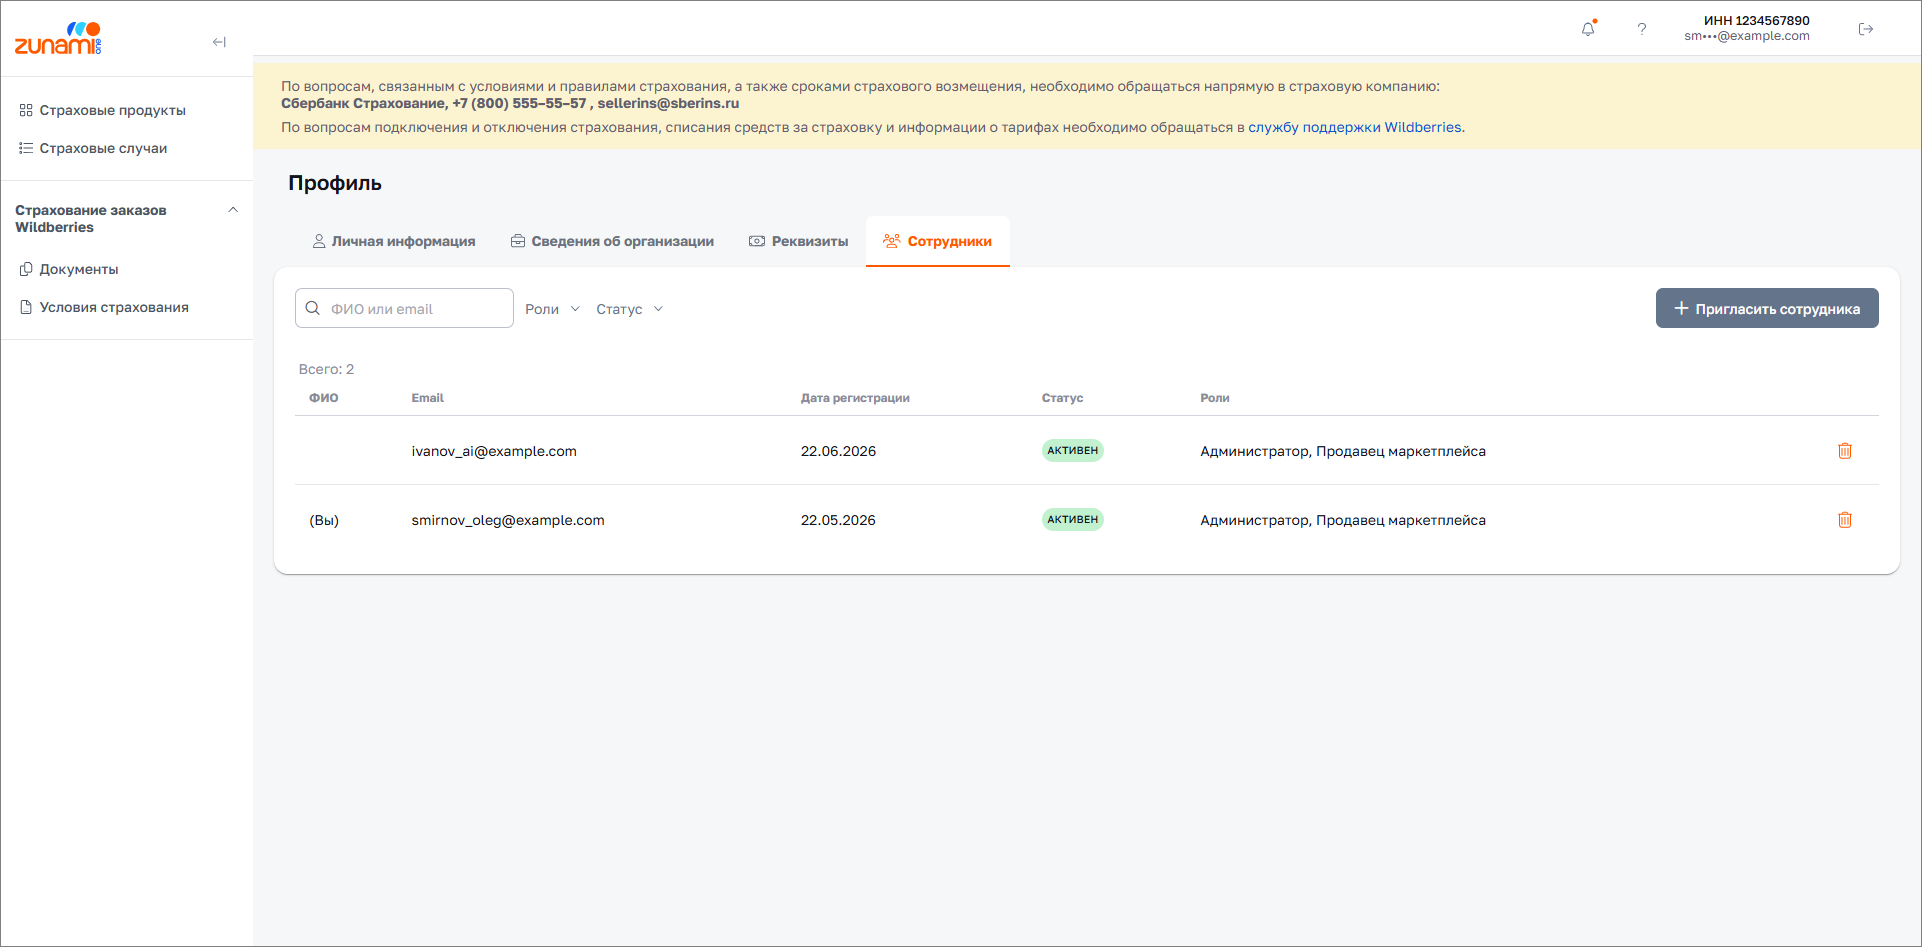
Task: Open Документы in sidebar
Action: tap(70, 269)
